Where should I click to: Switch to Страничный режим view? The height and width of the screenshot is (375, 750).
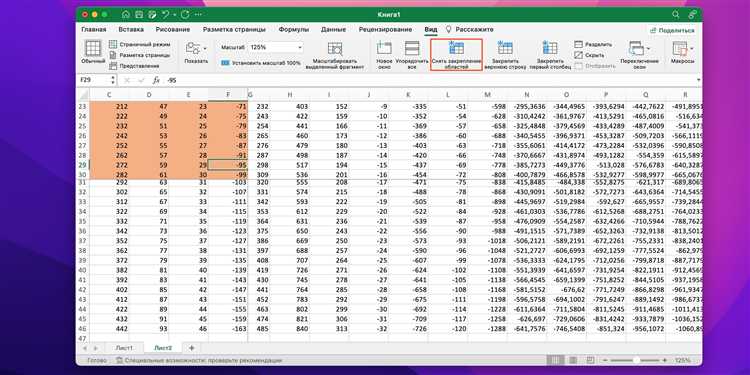(x=140, y=44)
